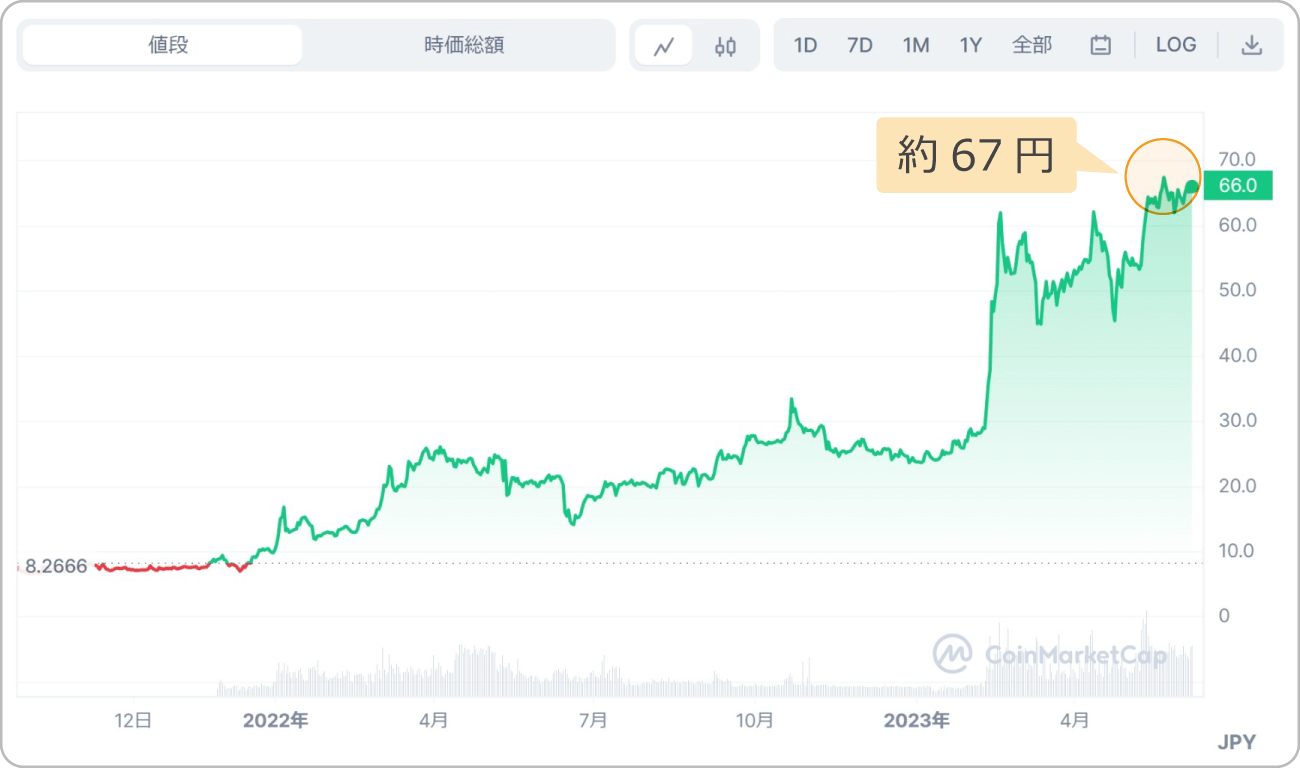Open the calendar date range picker

pos(1100,45)
